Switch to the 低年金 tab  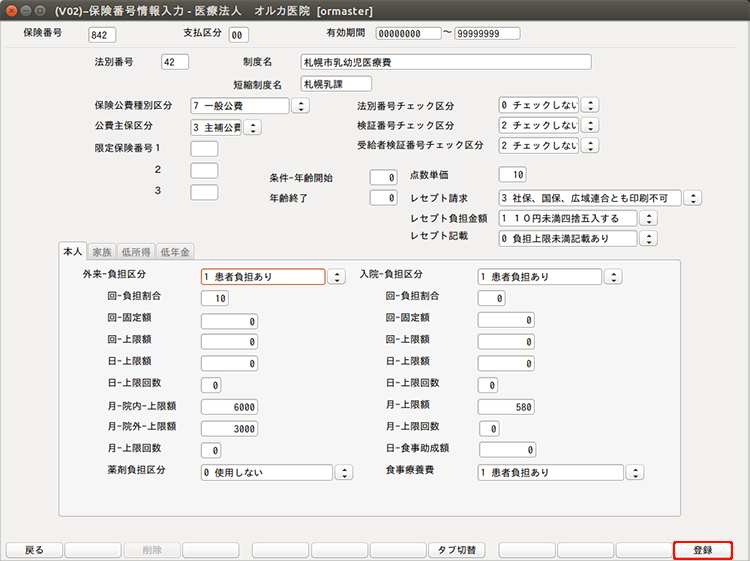coord(175,252)
